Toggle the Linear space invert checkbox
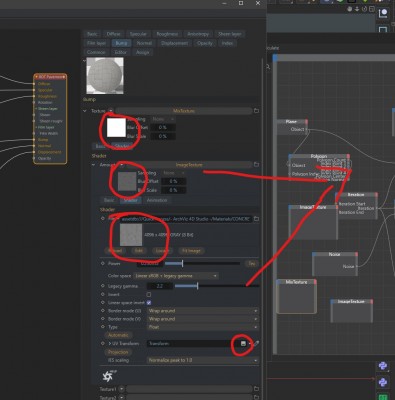The height and width of the screenshot is (400, 395). pyautogui.click(x=149, y=303)
